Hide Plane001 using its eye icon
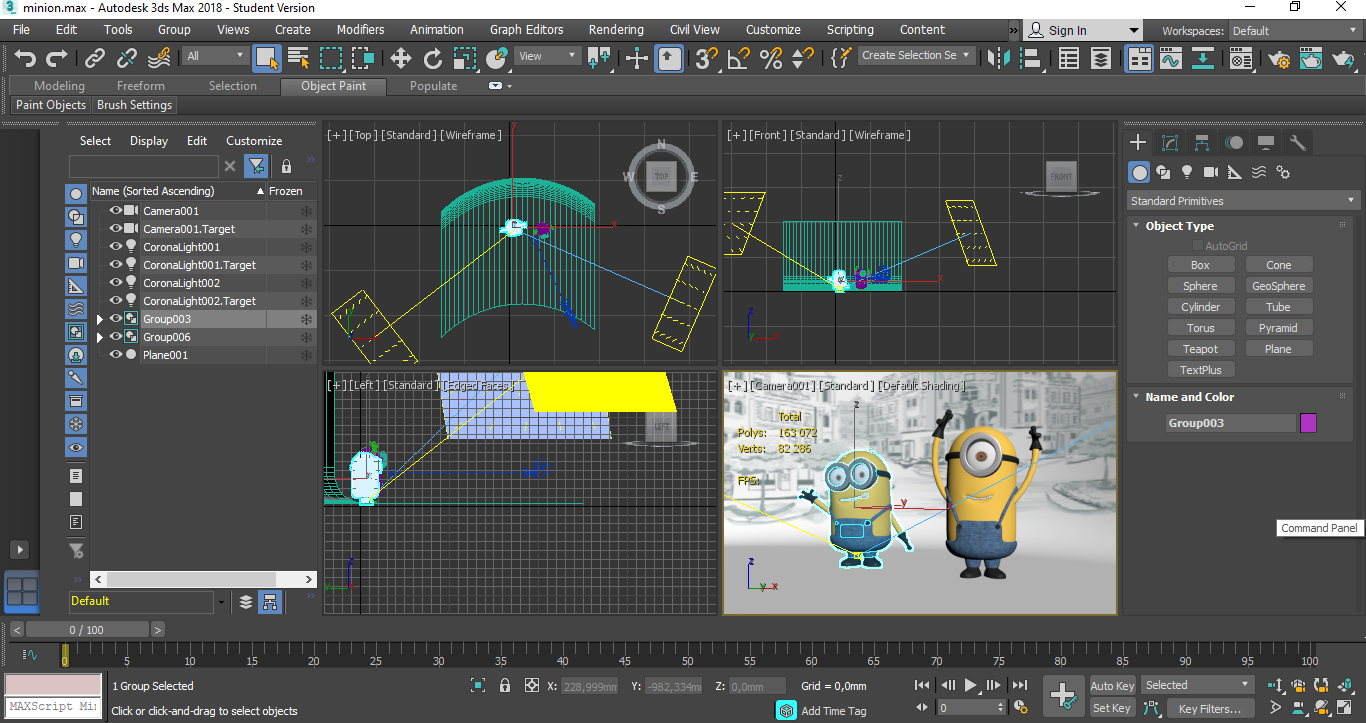 point(116,355)
